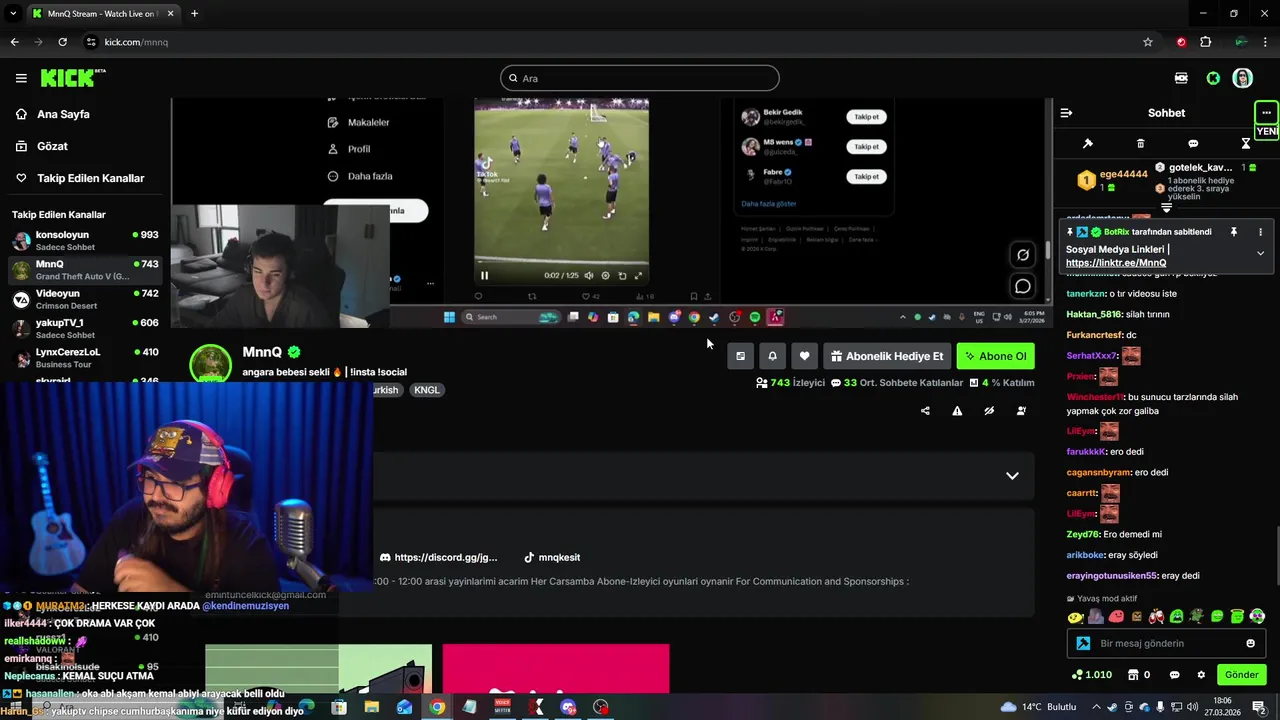Click the refresh icon on the stream player
The width and height of the screenshot is (1280, 720).
[1022, 255]
